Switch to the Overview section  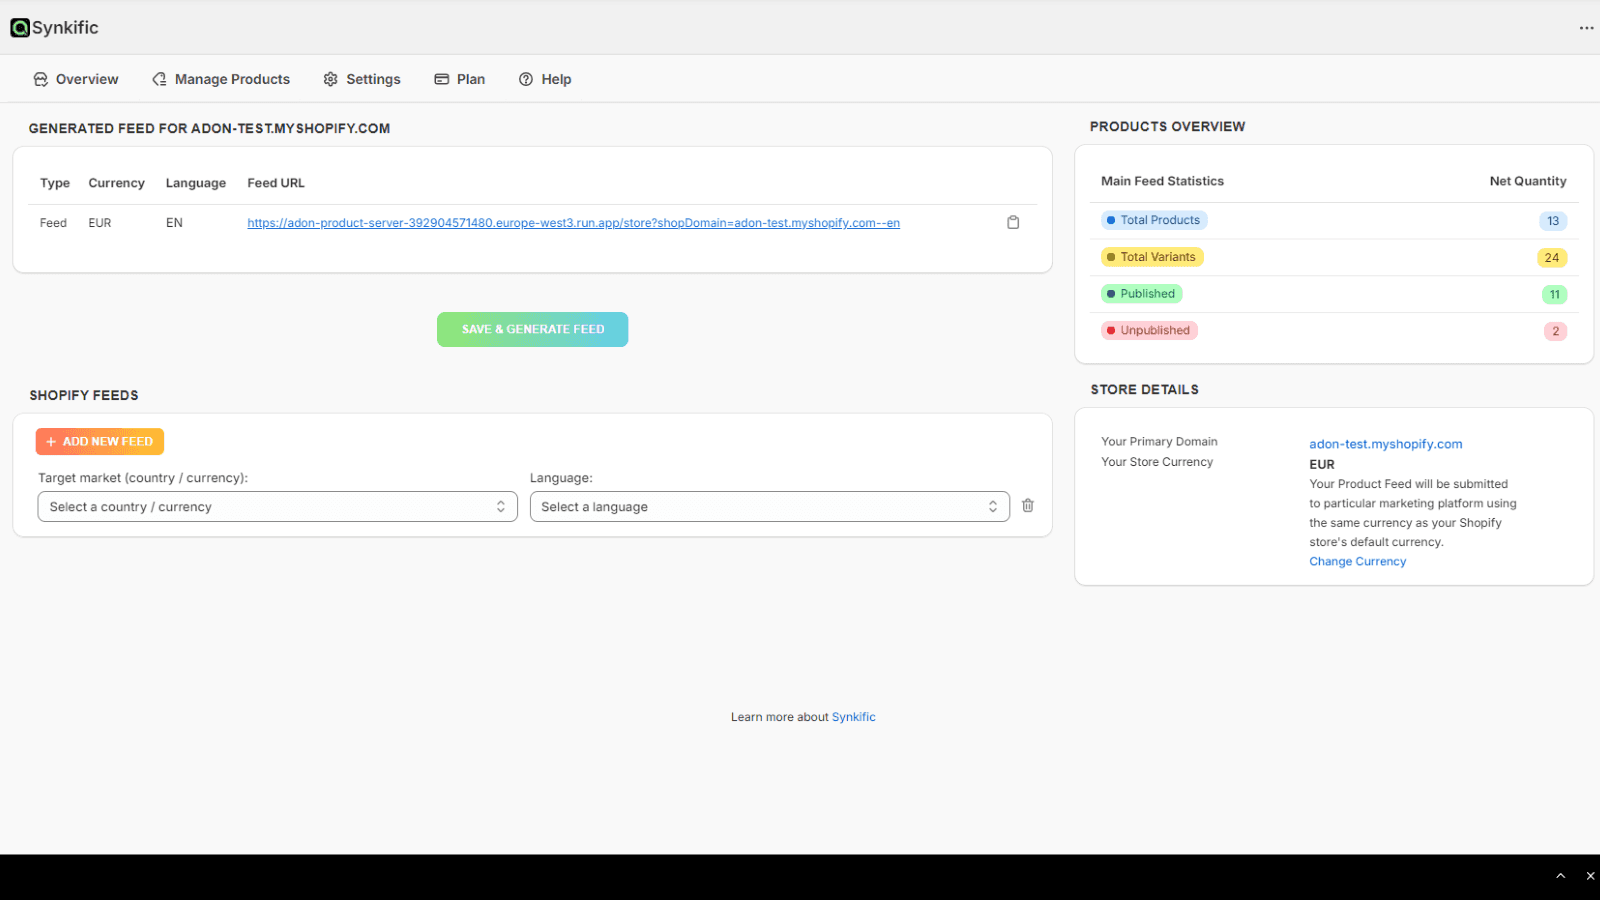[x=86, y=78]
